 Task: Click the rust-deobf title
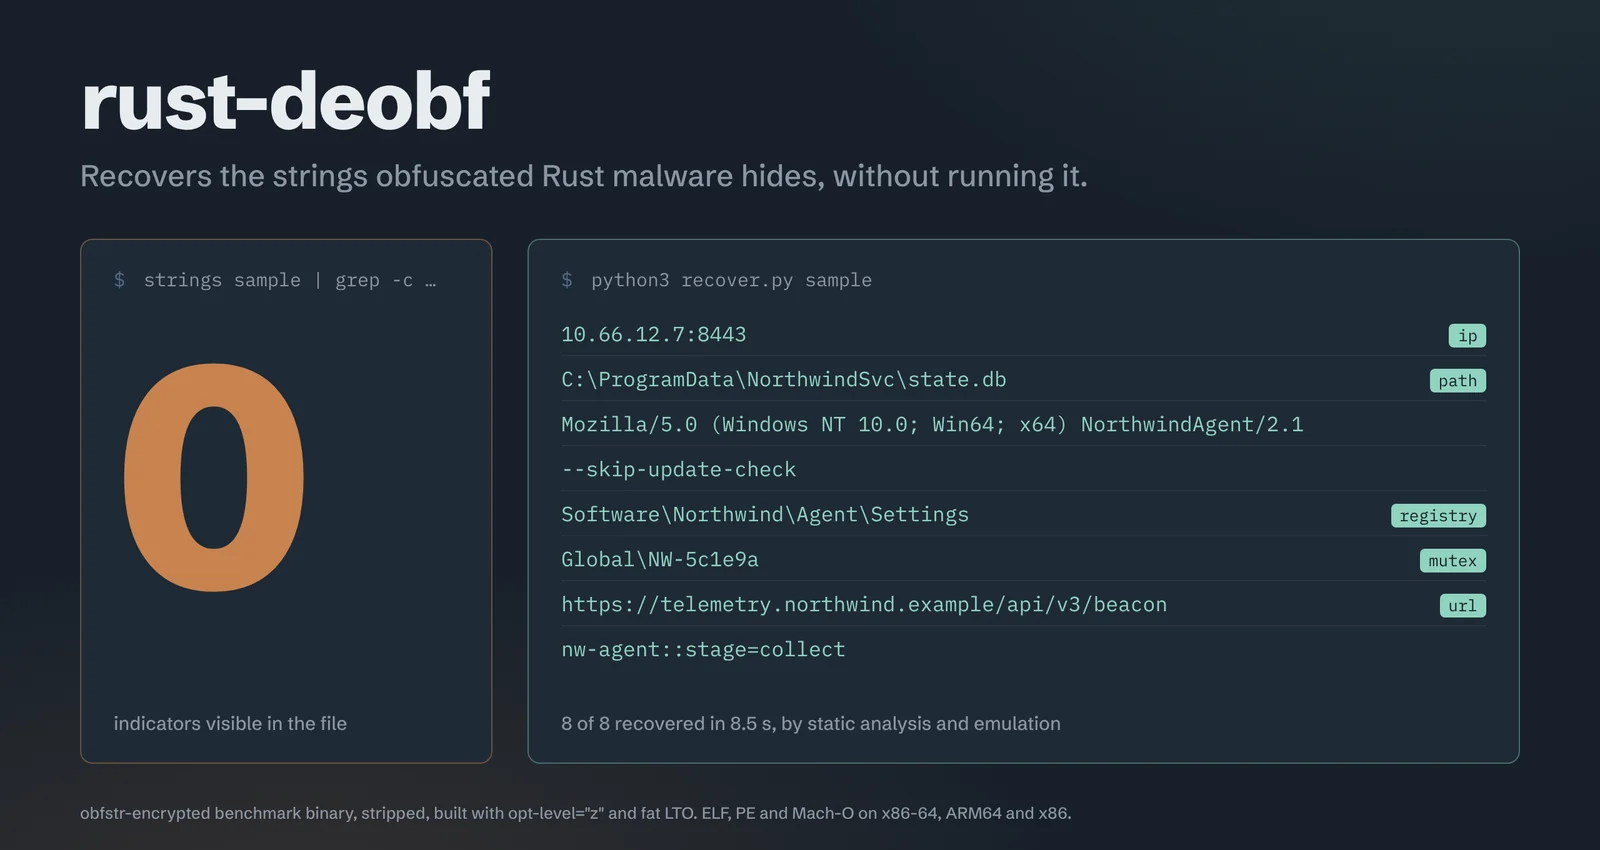point(286,101)
